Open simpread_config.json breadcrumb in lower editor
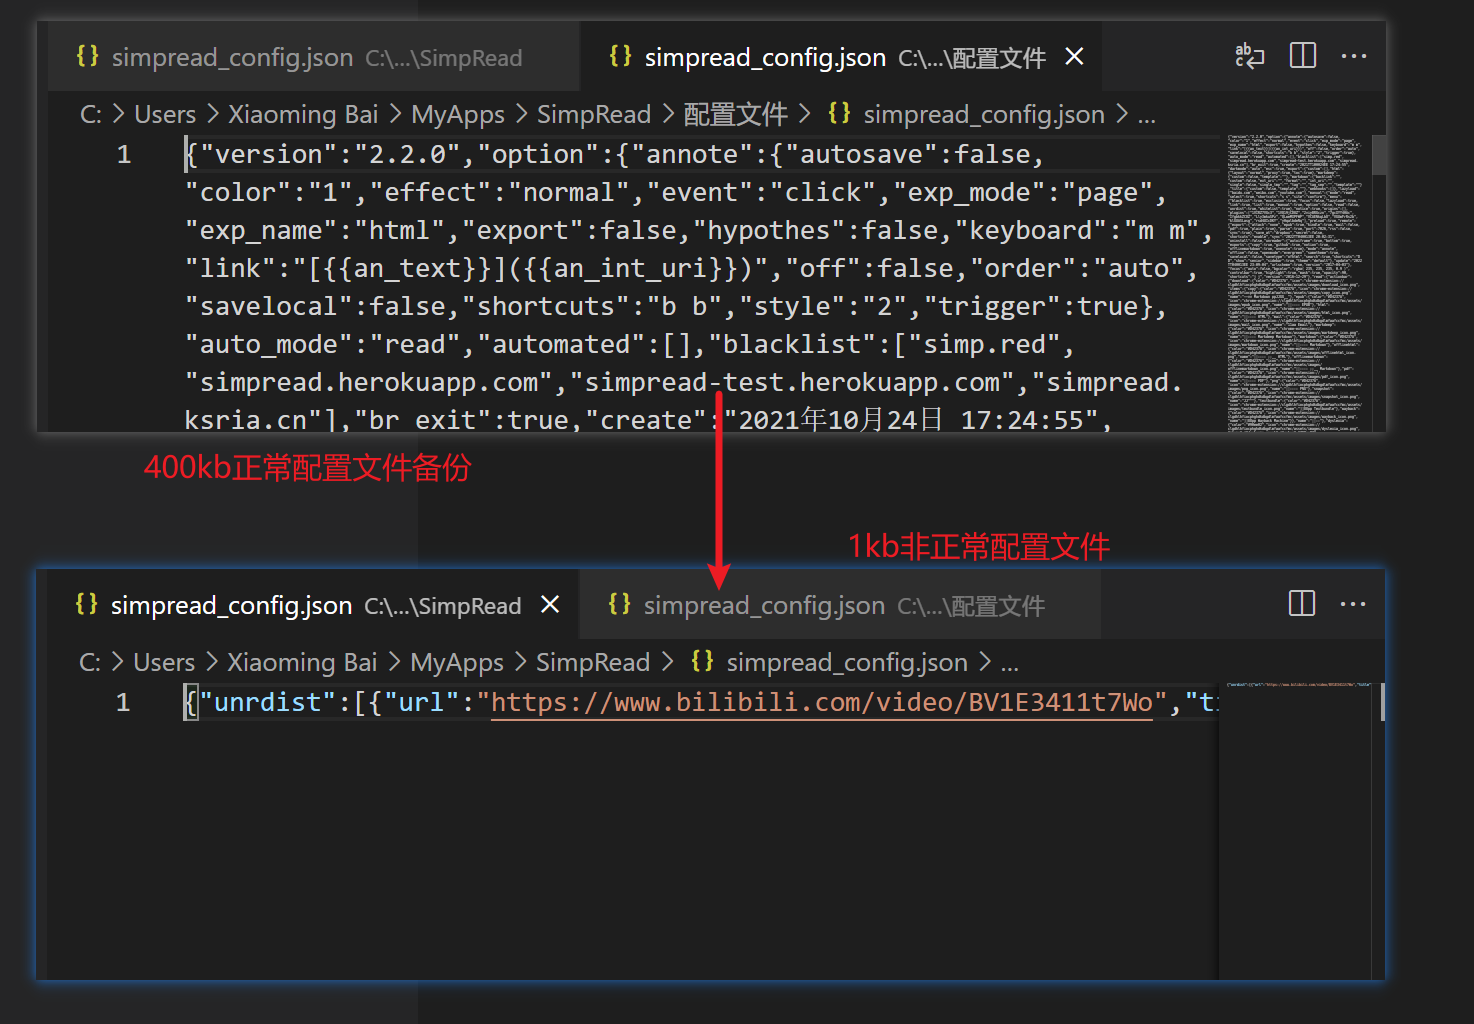Viewport: 1474px width, 1024px height. (x=847, y=662)
